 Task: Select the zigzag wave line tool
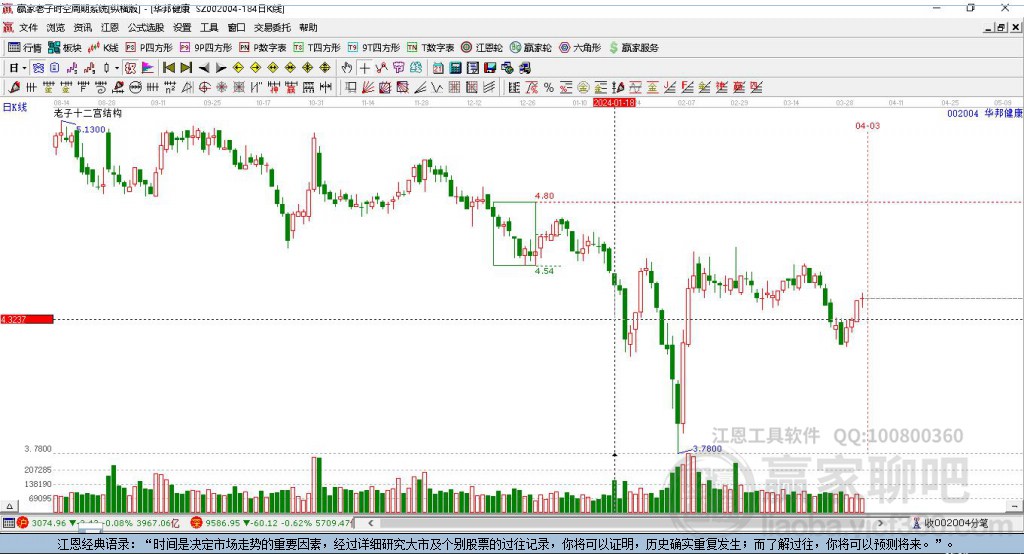point(436,87)
